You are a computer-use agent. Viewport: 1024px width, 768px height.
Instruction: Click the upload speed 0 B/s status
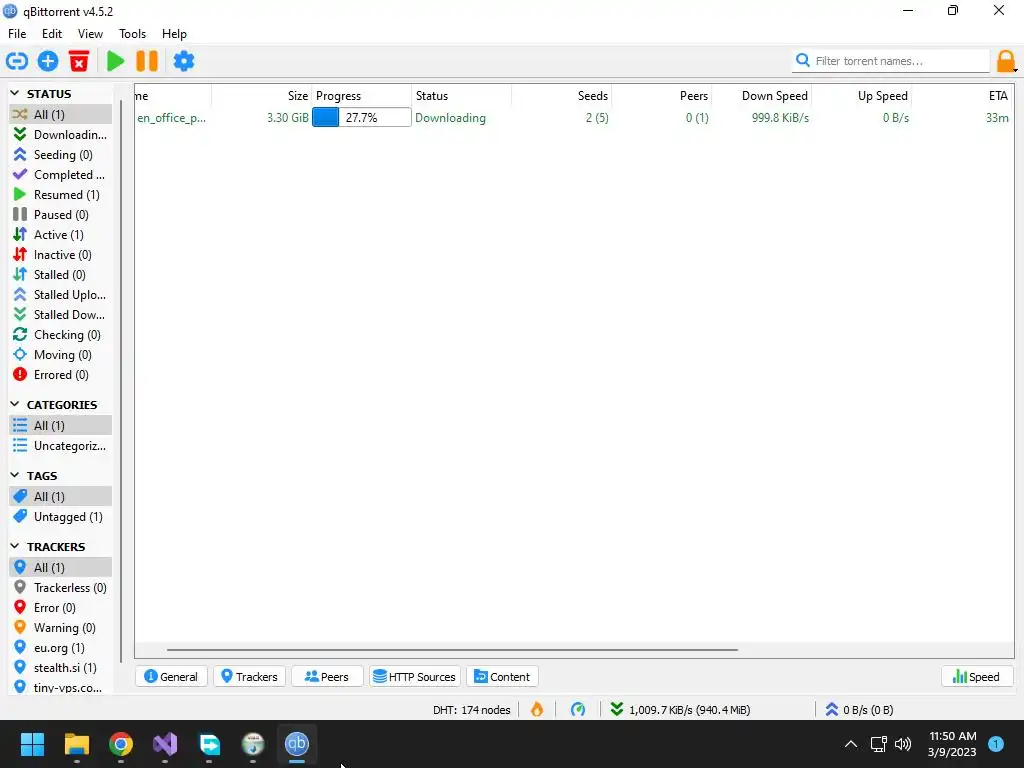click(x=859, y=710)
